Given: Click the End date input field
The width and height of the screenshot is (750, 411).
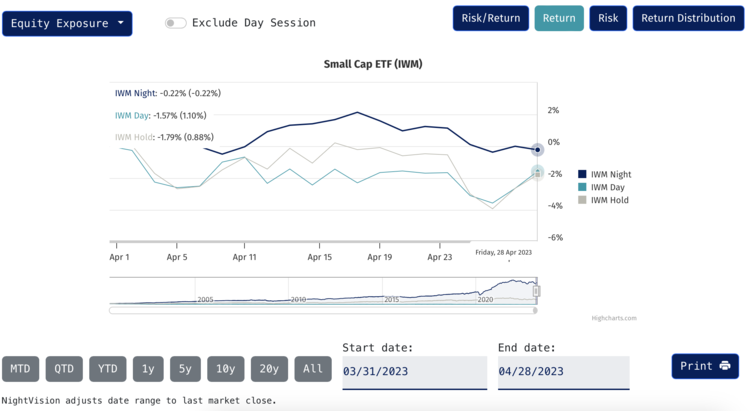Looking at the screenshot, I should point(563,372).
